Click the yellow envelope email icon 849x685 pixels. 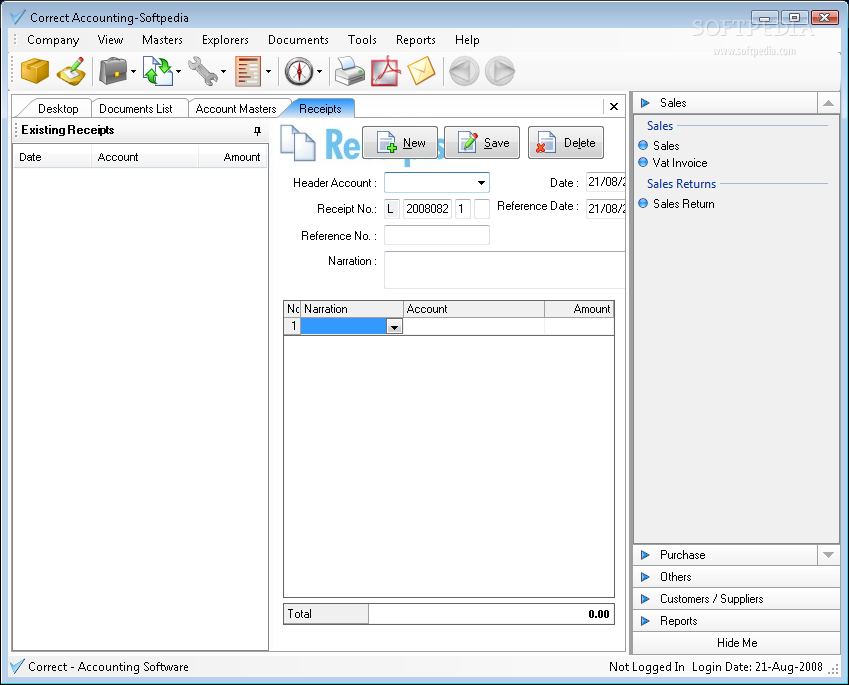(421, 71)
